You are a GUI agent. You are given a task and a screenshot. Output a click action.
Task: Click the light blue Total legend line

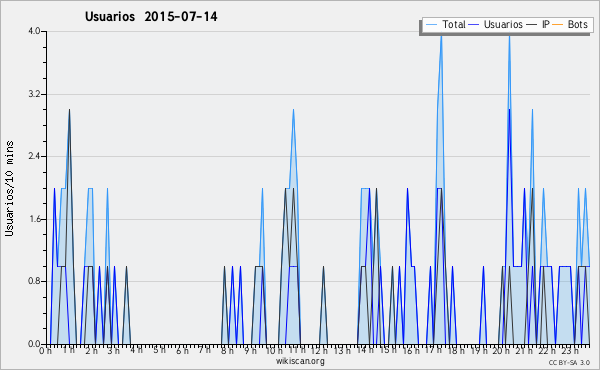tap(432, 25)
